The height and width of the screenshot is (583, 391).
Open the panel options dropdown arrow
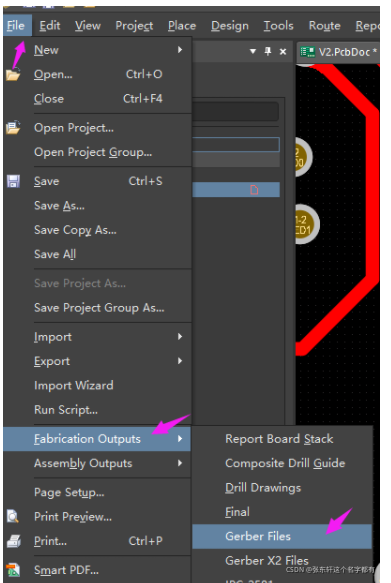tap(253, 51)
